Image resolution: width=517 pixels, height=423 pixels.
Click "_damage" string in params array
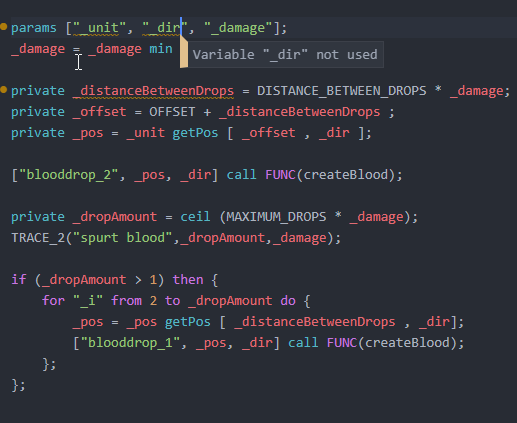(x=238, y=28)
